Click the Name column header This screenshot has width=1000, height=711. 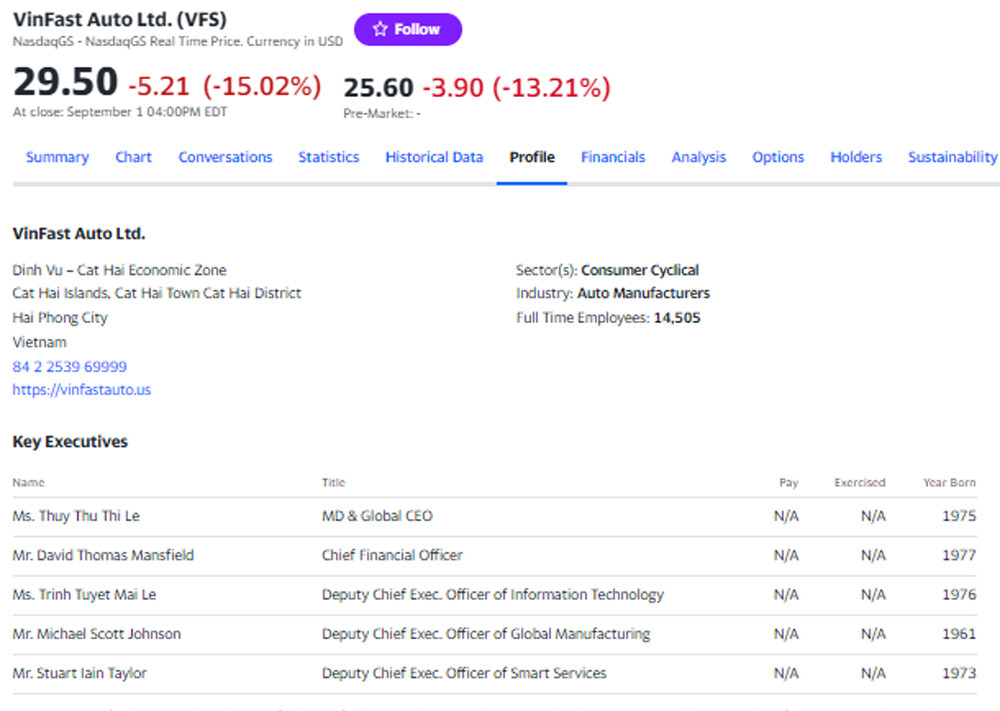29,483
